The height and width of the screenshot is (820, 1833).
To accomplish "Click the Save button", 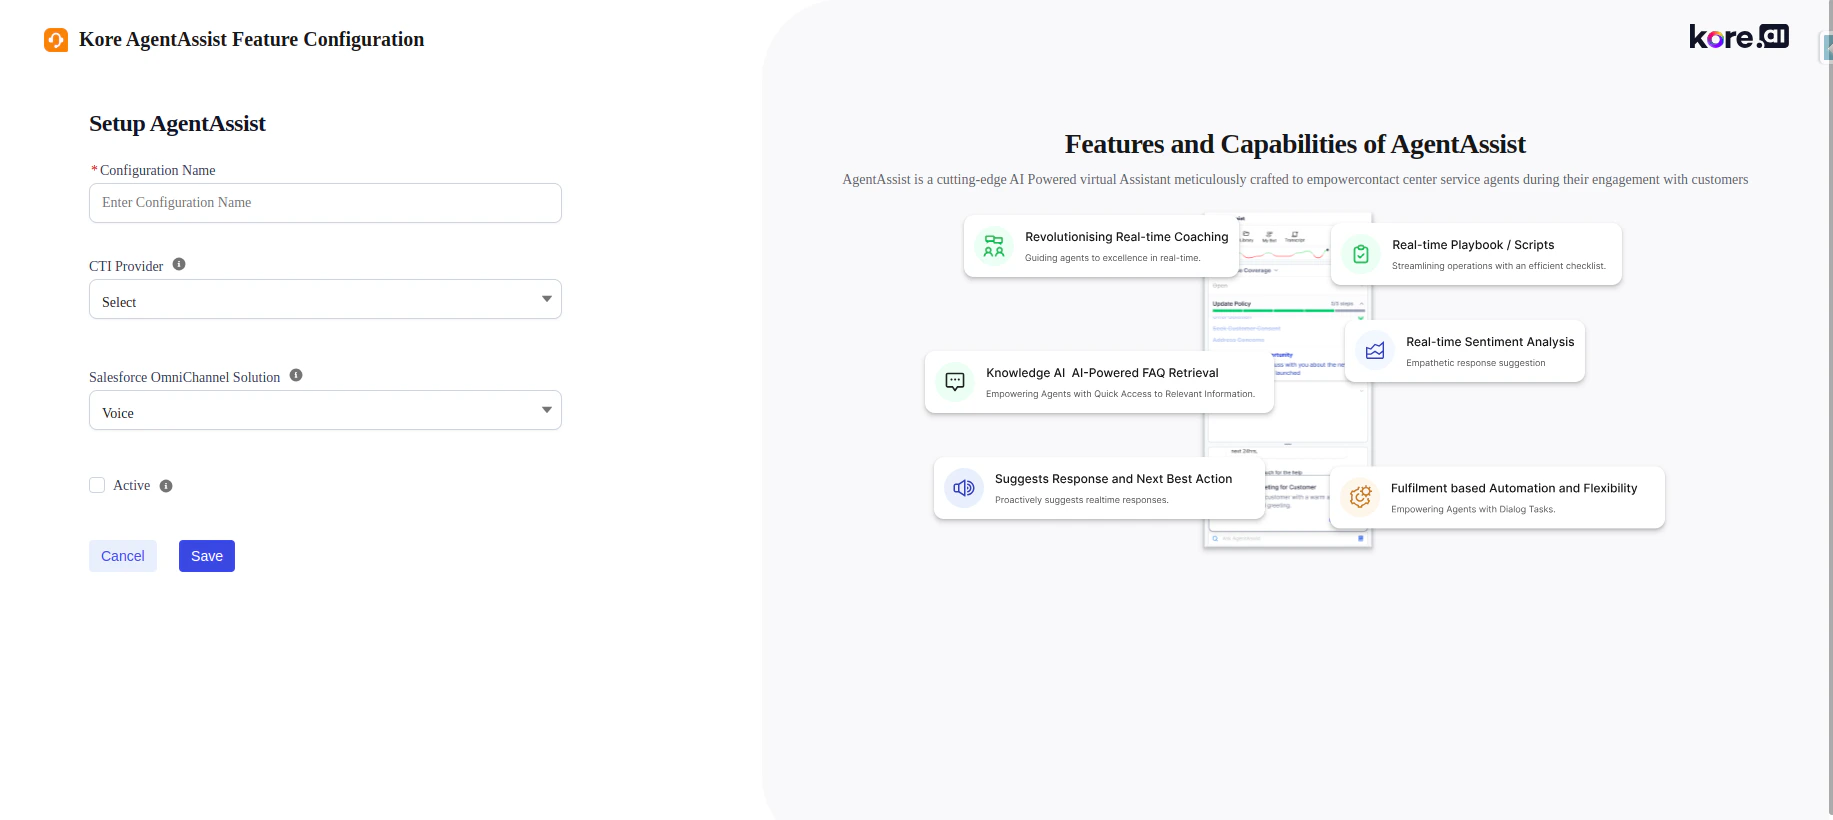I will pos(206,555).
